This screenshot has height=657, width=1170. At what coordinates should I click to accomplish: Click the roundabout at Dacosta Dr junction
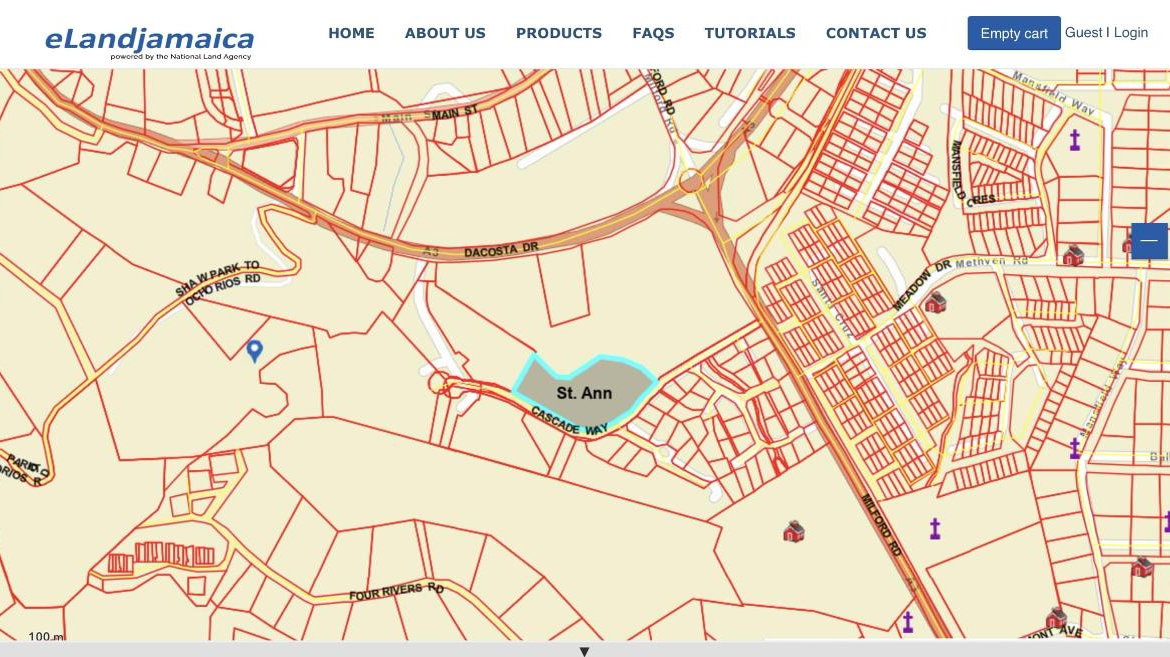(x=690, y=181)
